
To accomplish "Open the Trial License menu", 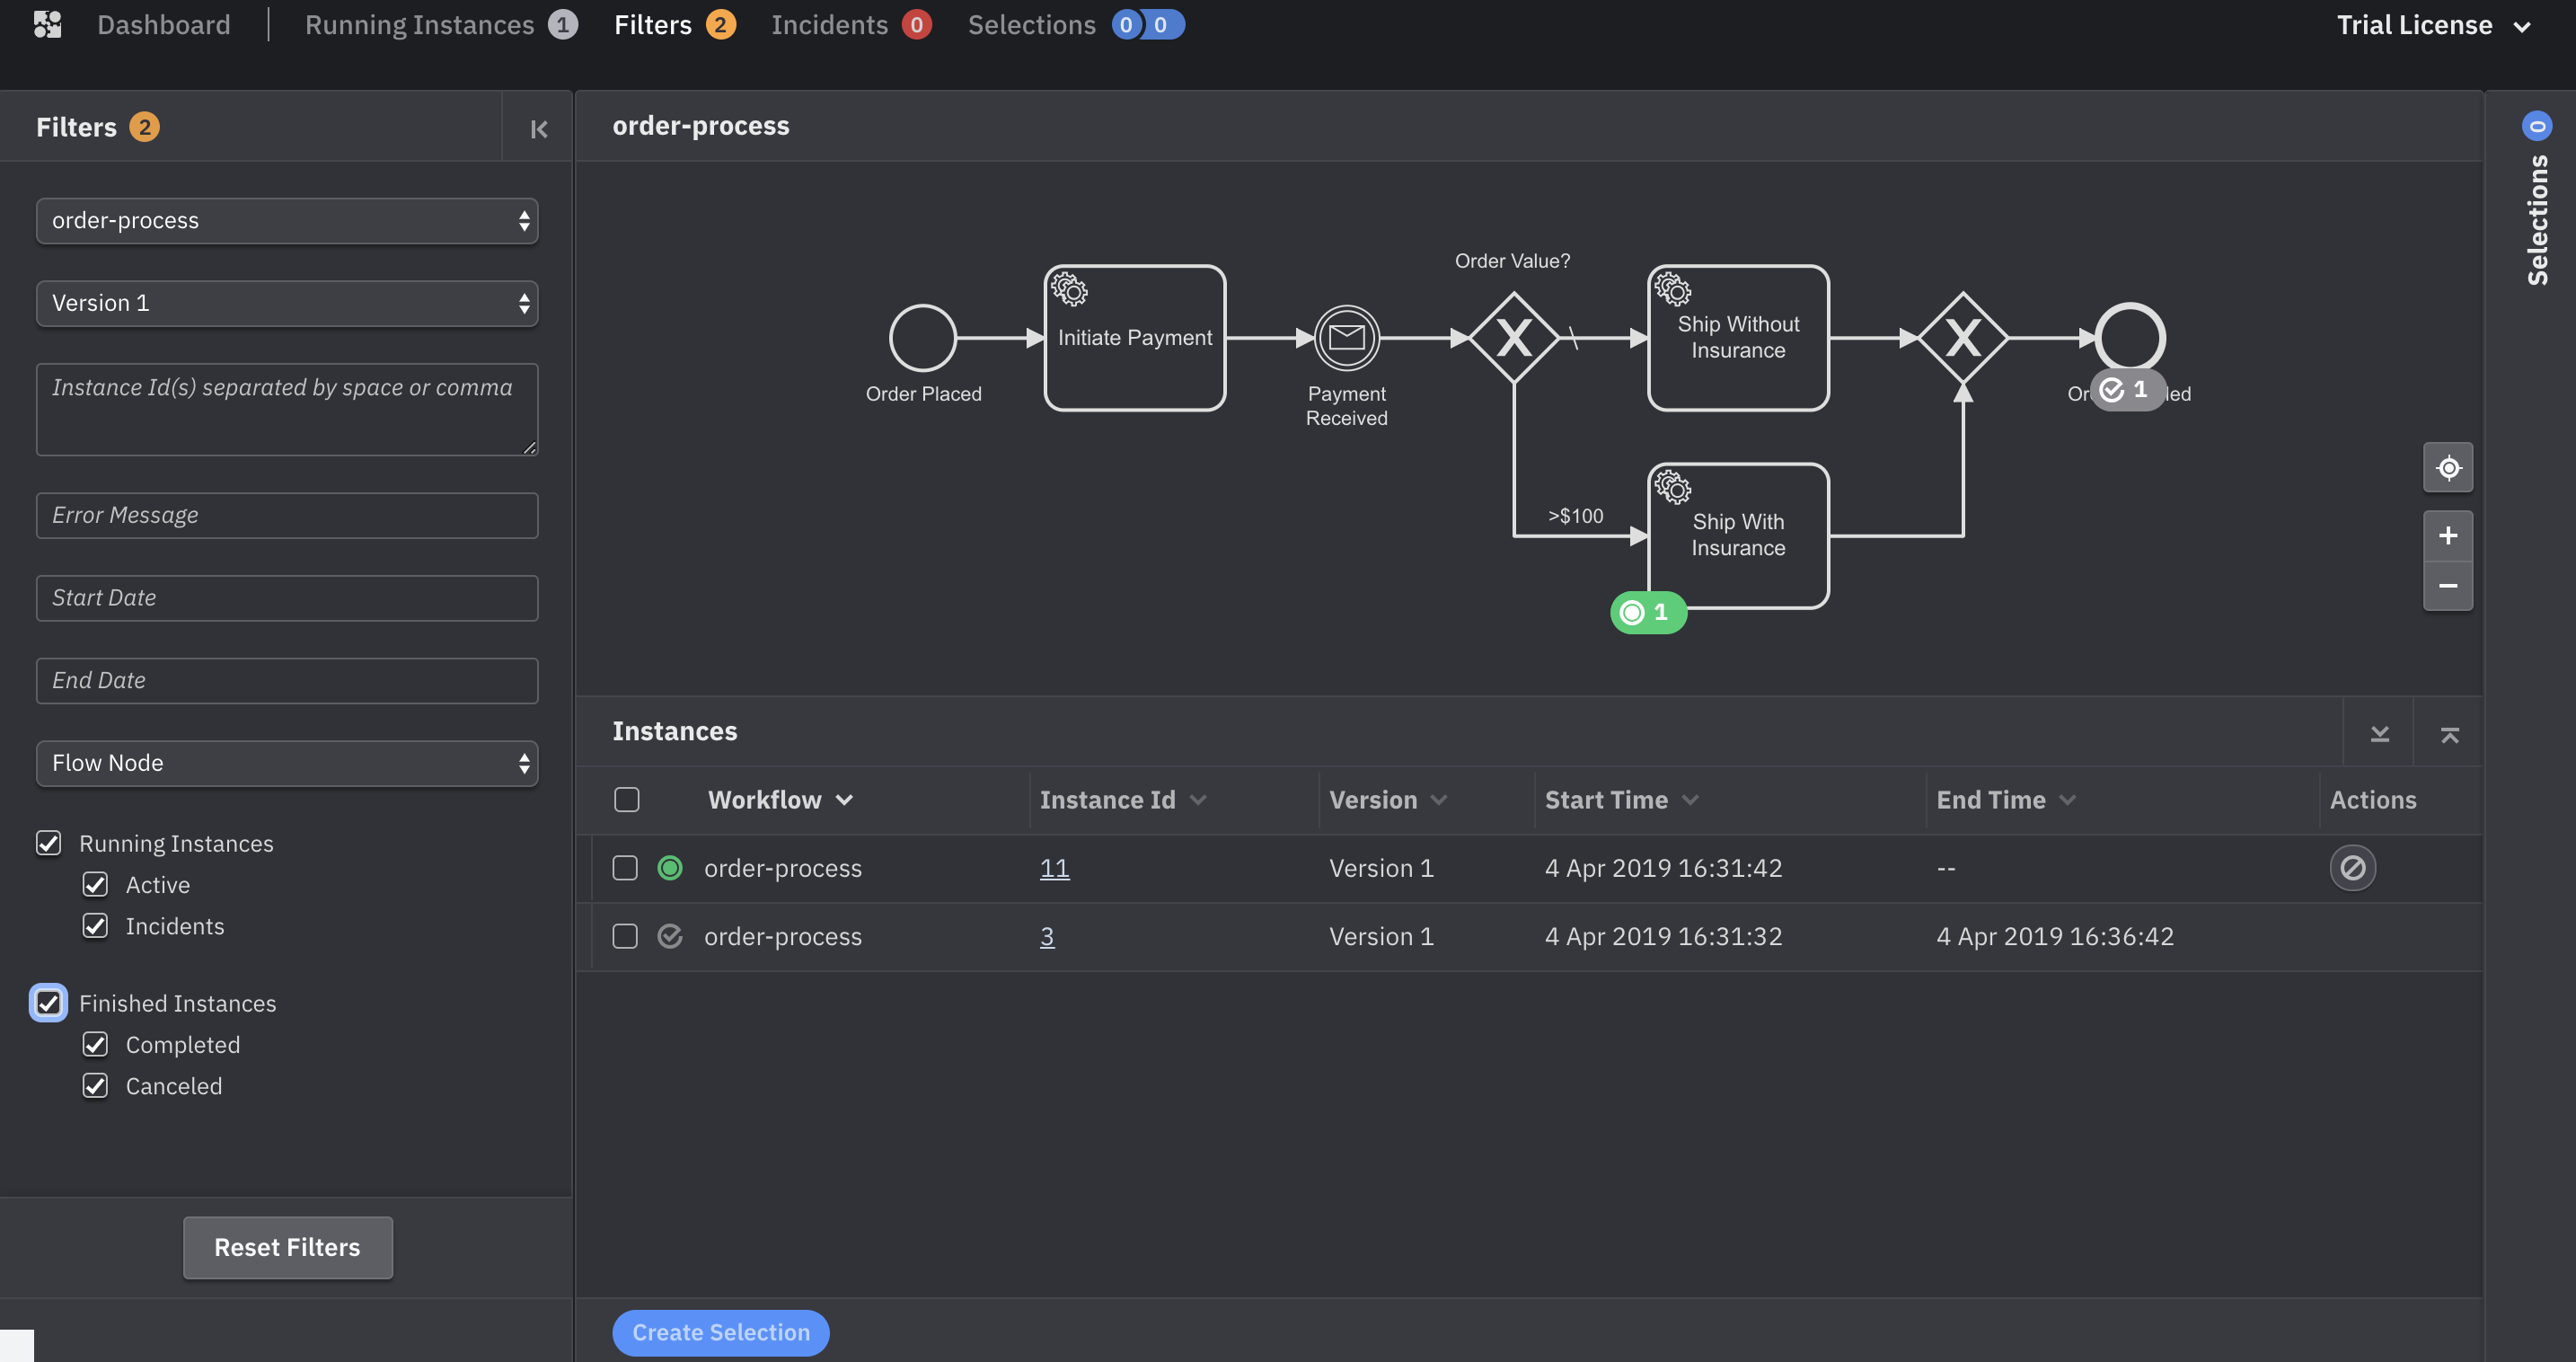I will pos(2433,25).
